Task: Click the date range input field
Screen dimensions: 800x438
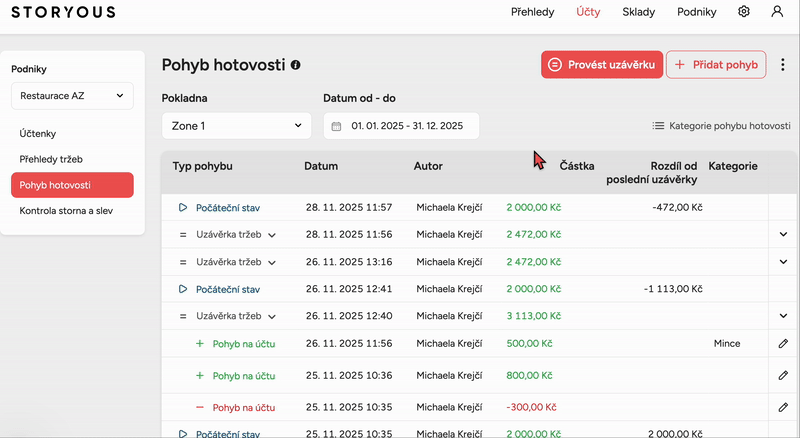Action: [x=406, y=126]
